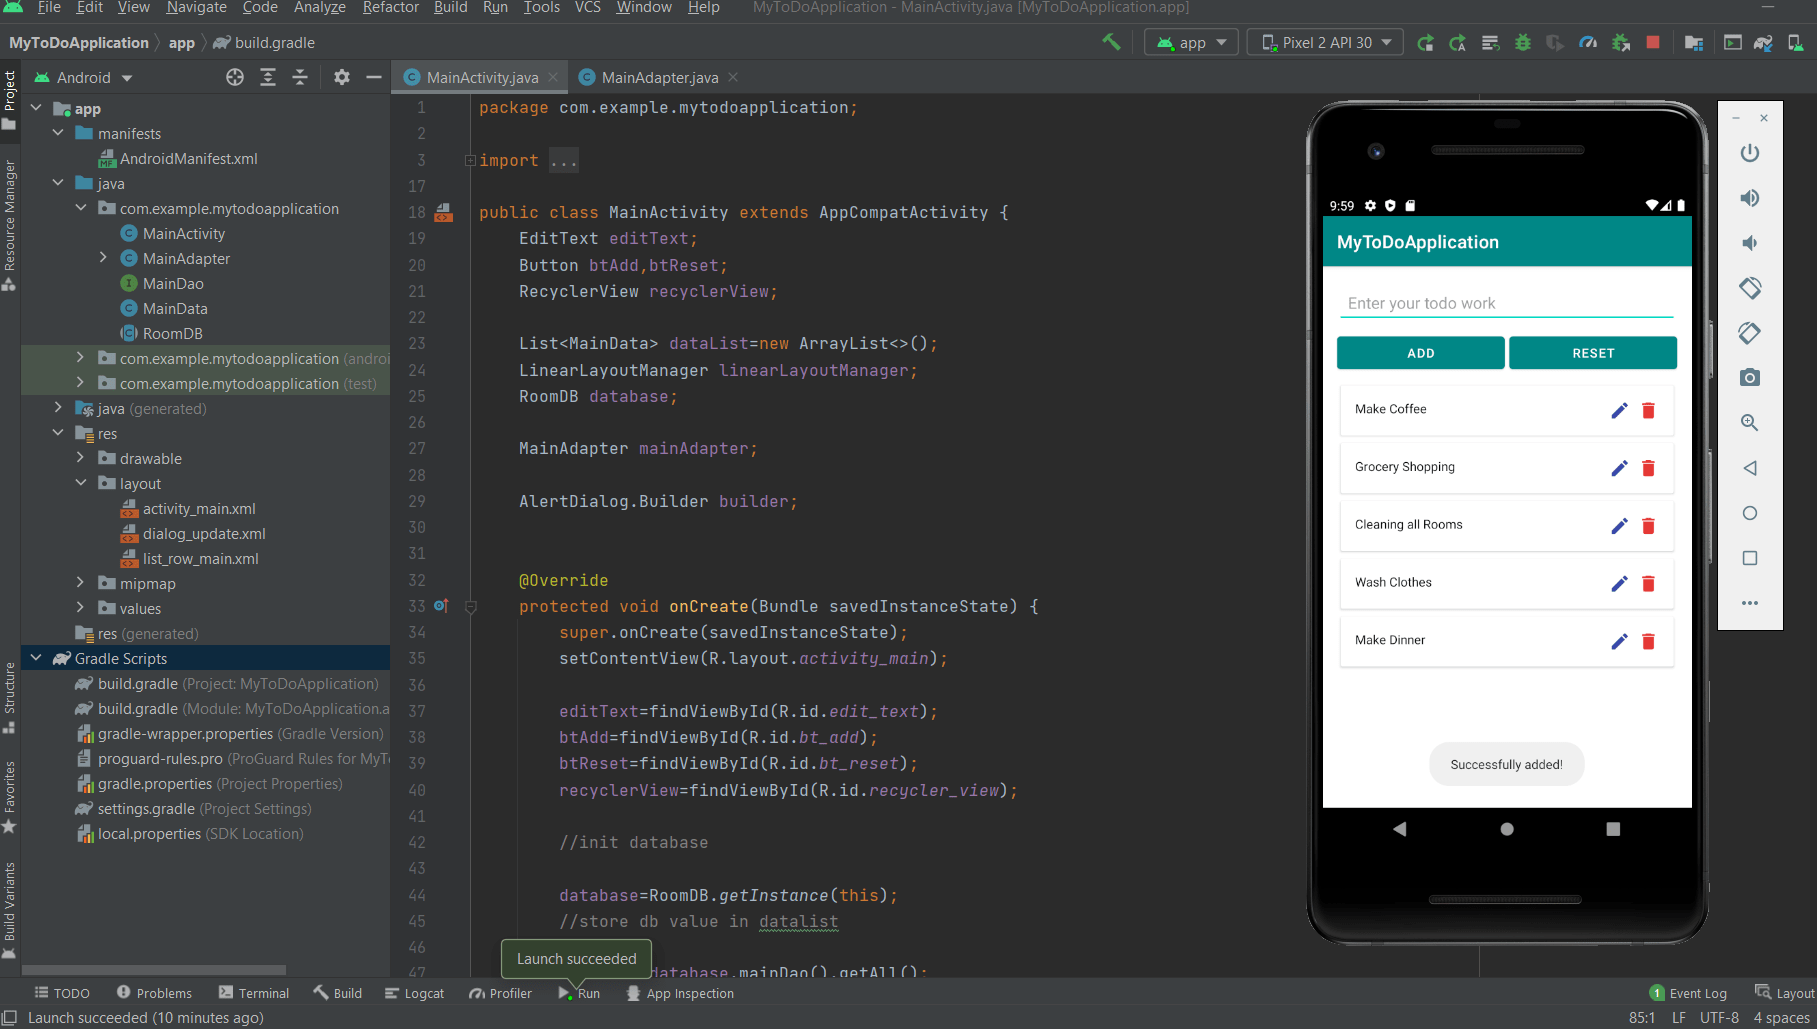Capture emulator screenshot with camera icon
The image size is (1817, 1029).
[1749, 378]
